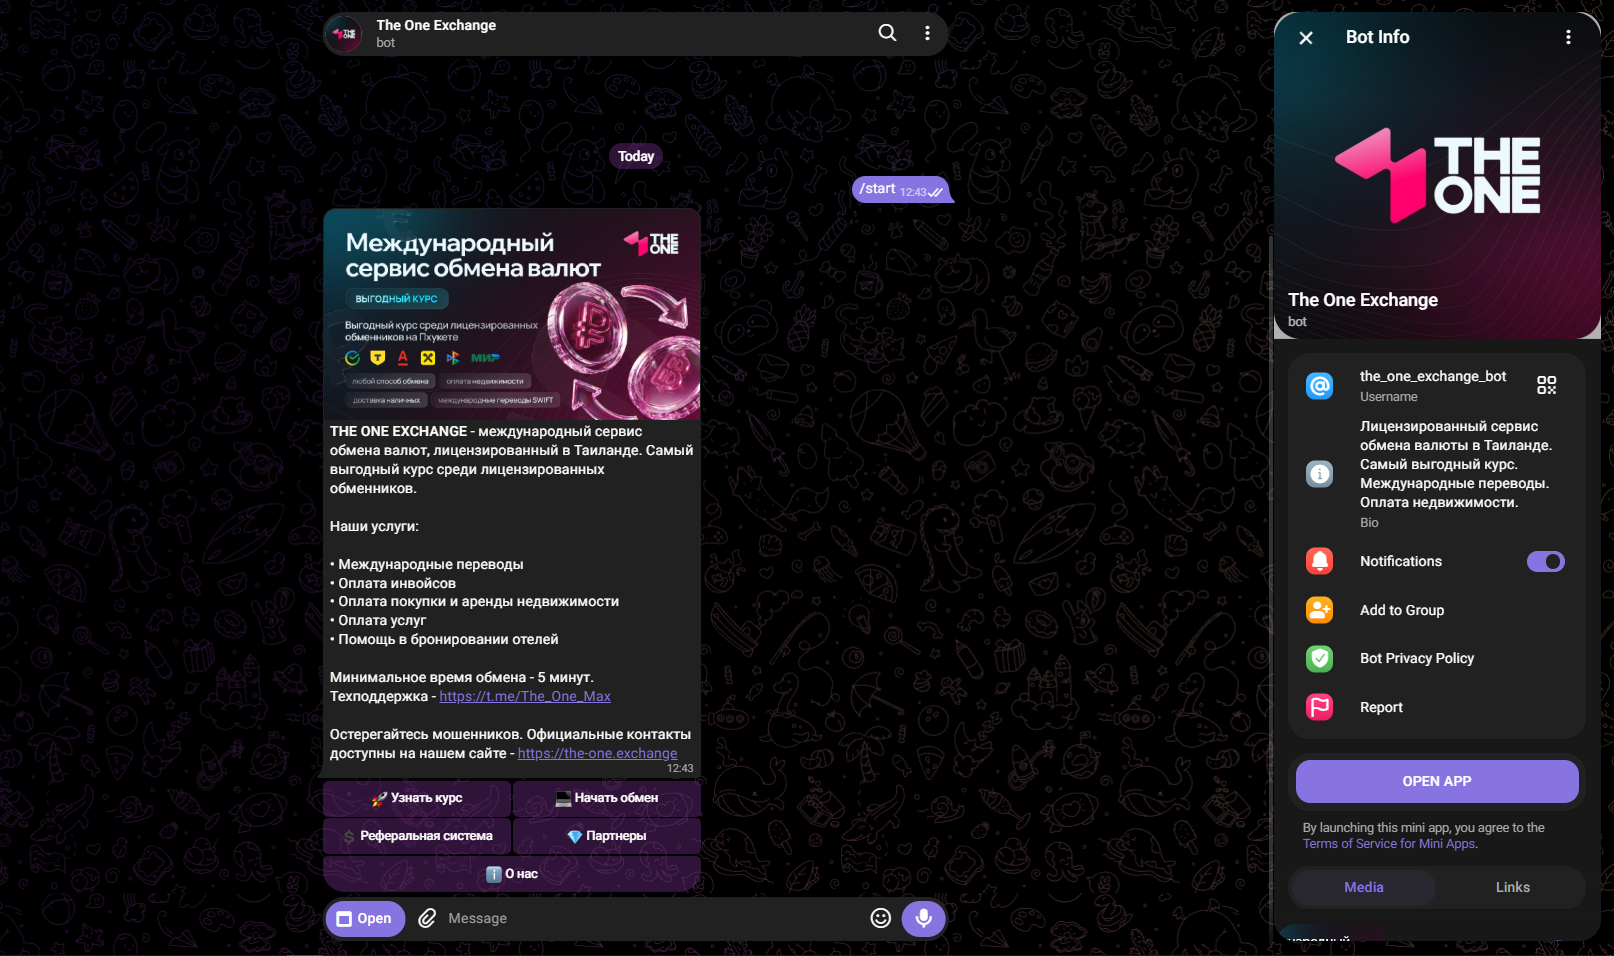Click 'Наши услуги:' text in message
This screenshot has height=956, width=1614.
(374, 526)
